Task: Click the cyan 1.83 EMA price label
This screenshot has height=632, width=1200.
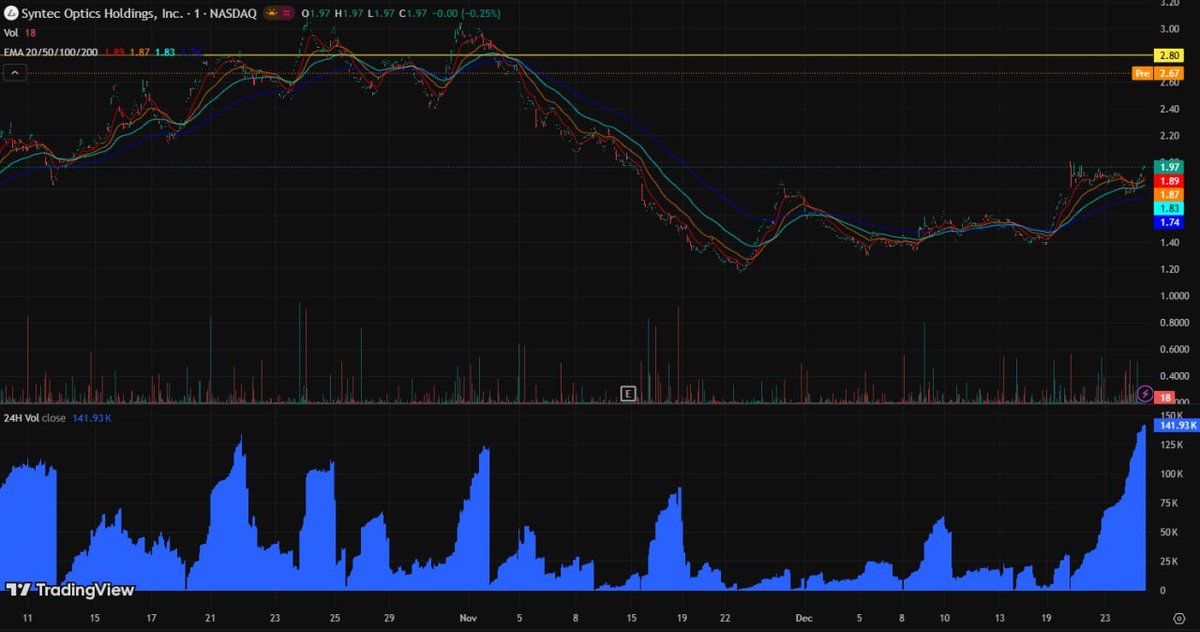Action: pyautogui.click(x=1168, y=208)
